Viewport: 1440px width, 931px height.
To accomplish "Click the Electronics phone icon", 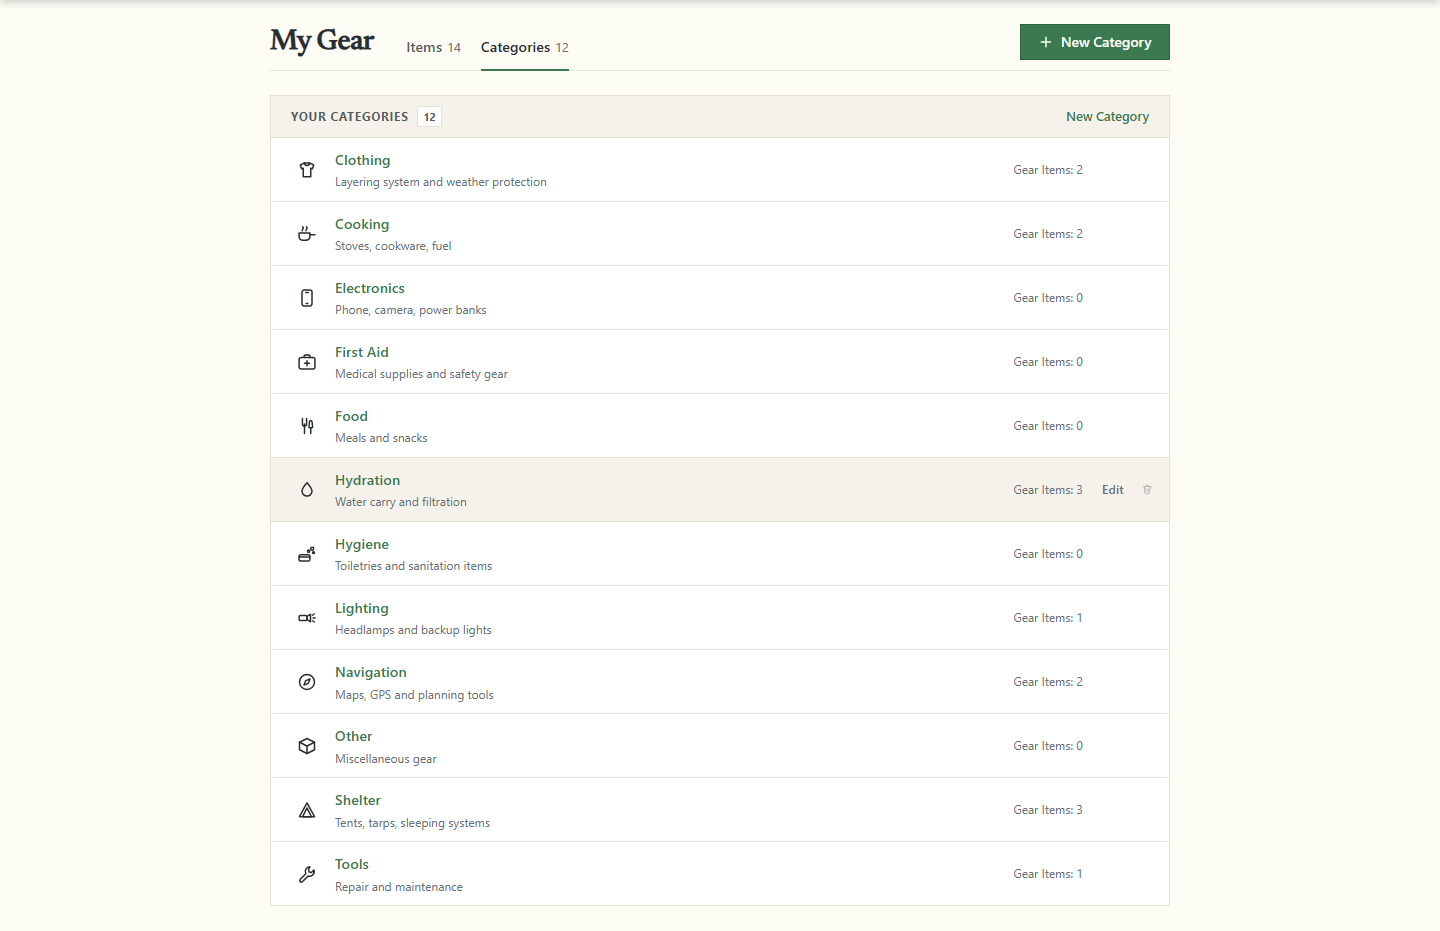I will pos(307,298).
